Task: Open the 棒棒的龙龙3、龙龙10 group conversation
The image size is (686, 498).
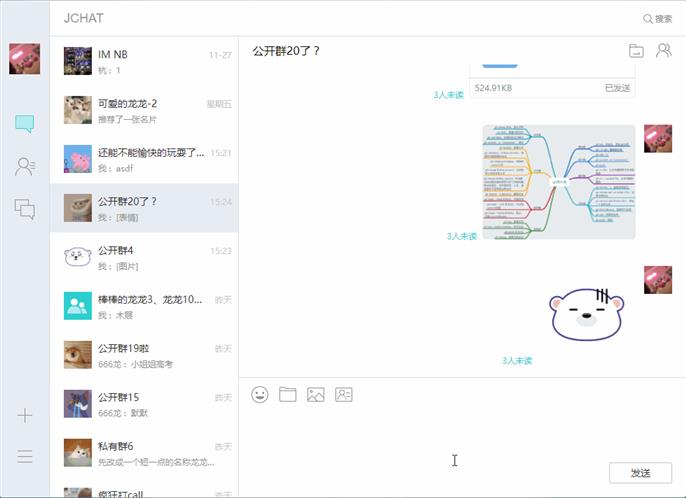Action: click(x=144, y=306)
